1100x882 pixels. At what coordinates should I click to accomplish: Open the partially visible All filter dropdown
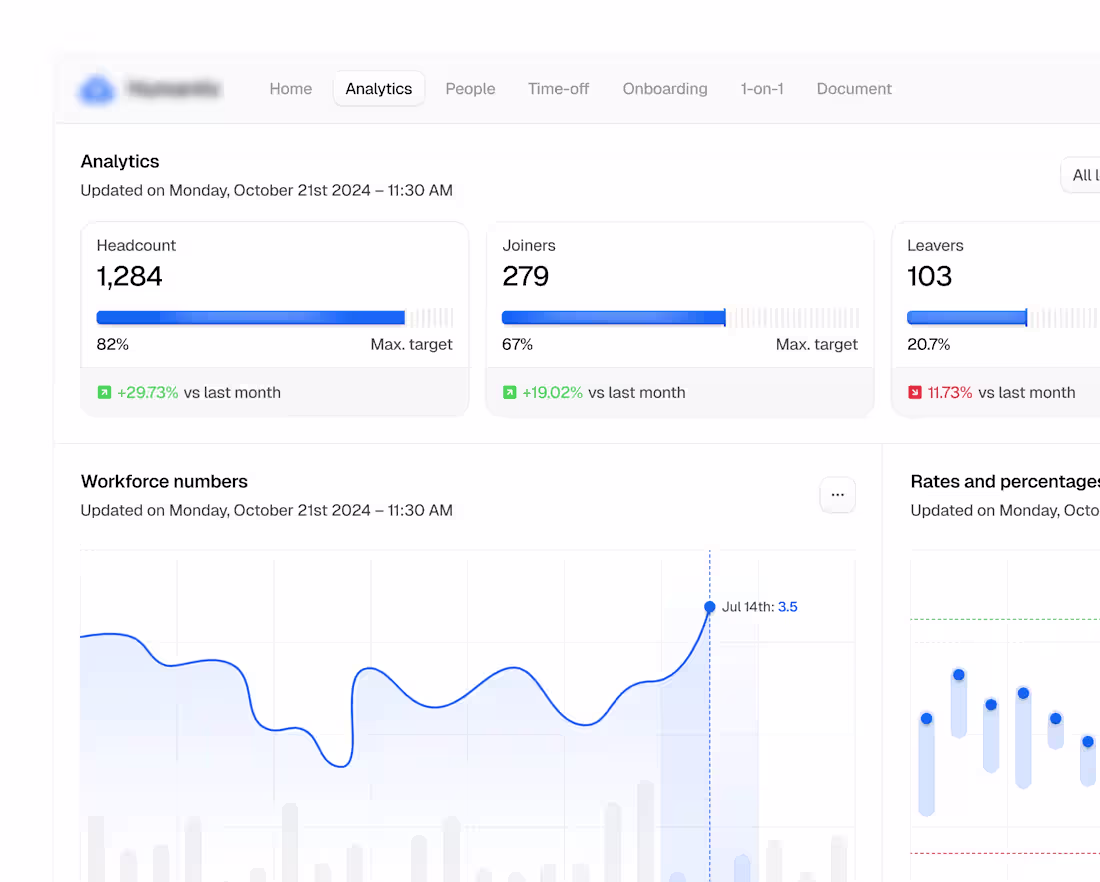tap(1081, 175)
